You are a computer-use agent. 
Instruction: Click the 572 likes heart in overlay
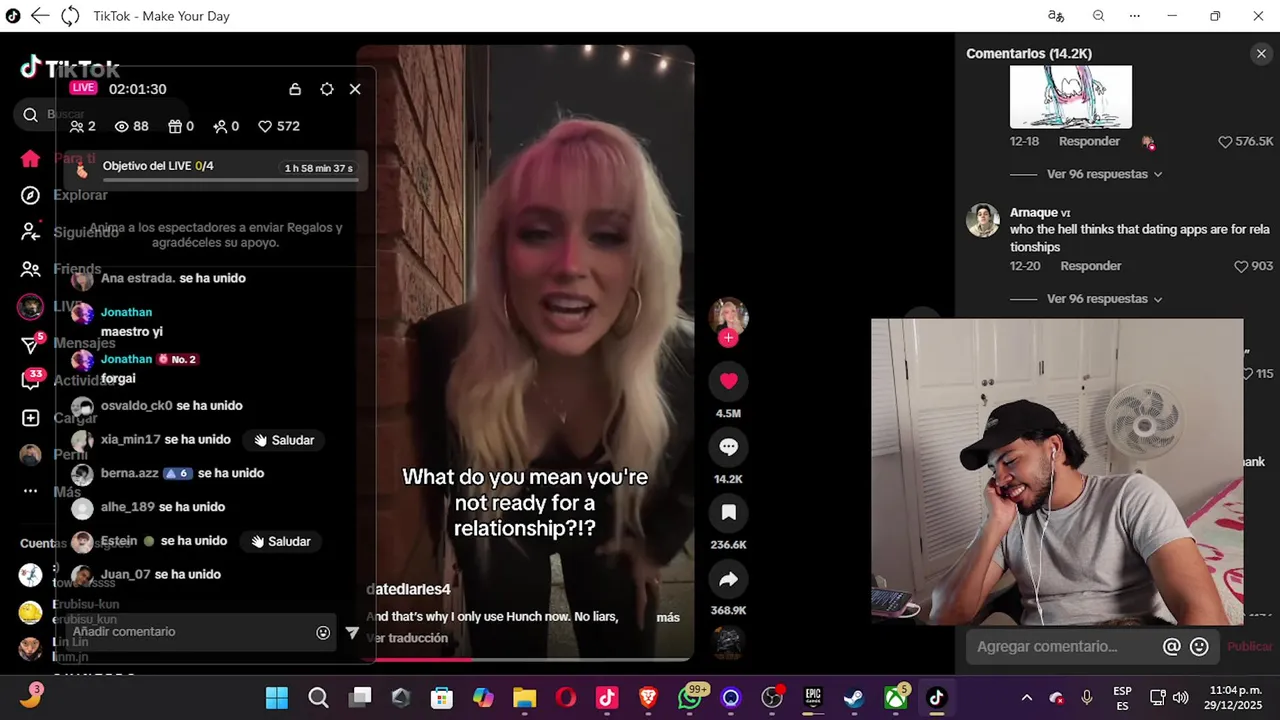pyautogui.click(x=279, y=126)
